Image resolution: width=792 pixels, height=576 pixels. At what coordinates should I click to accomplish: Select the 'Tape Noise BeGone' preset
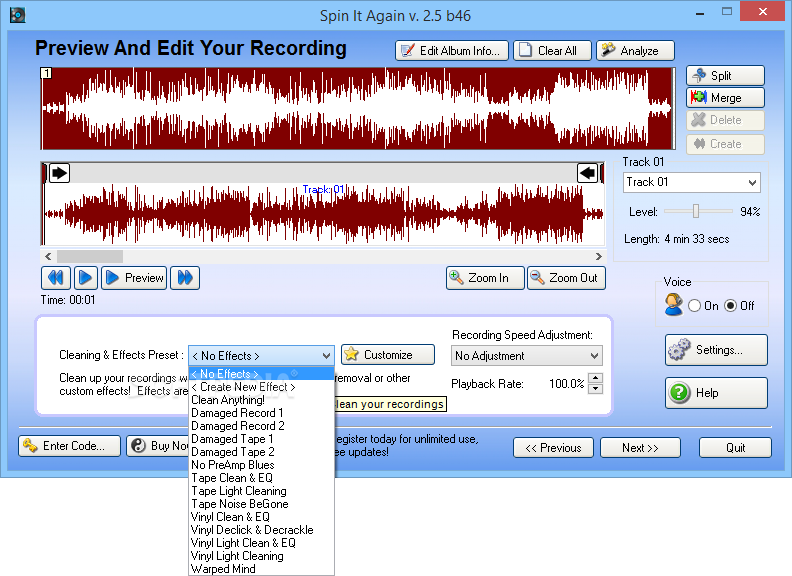(x=261, y=504)
